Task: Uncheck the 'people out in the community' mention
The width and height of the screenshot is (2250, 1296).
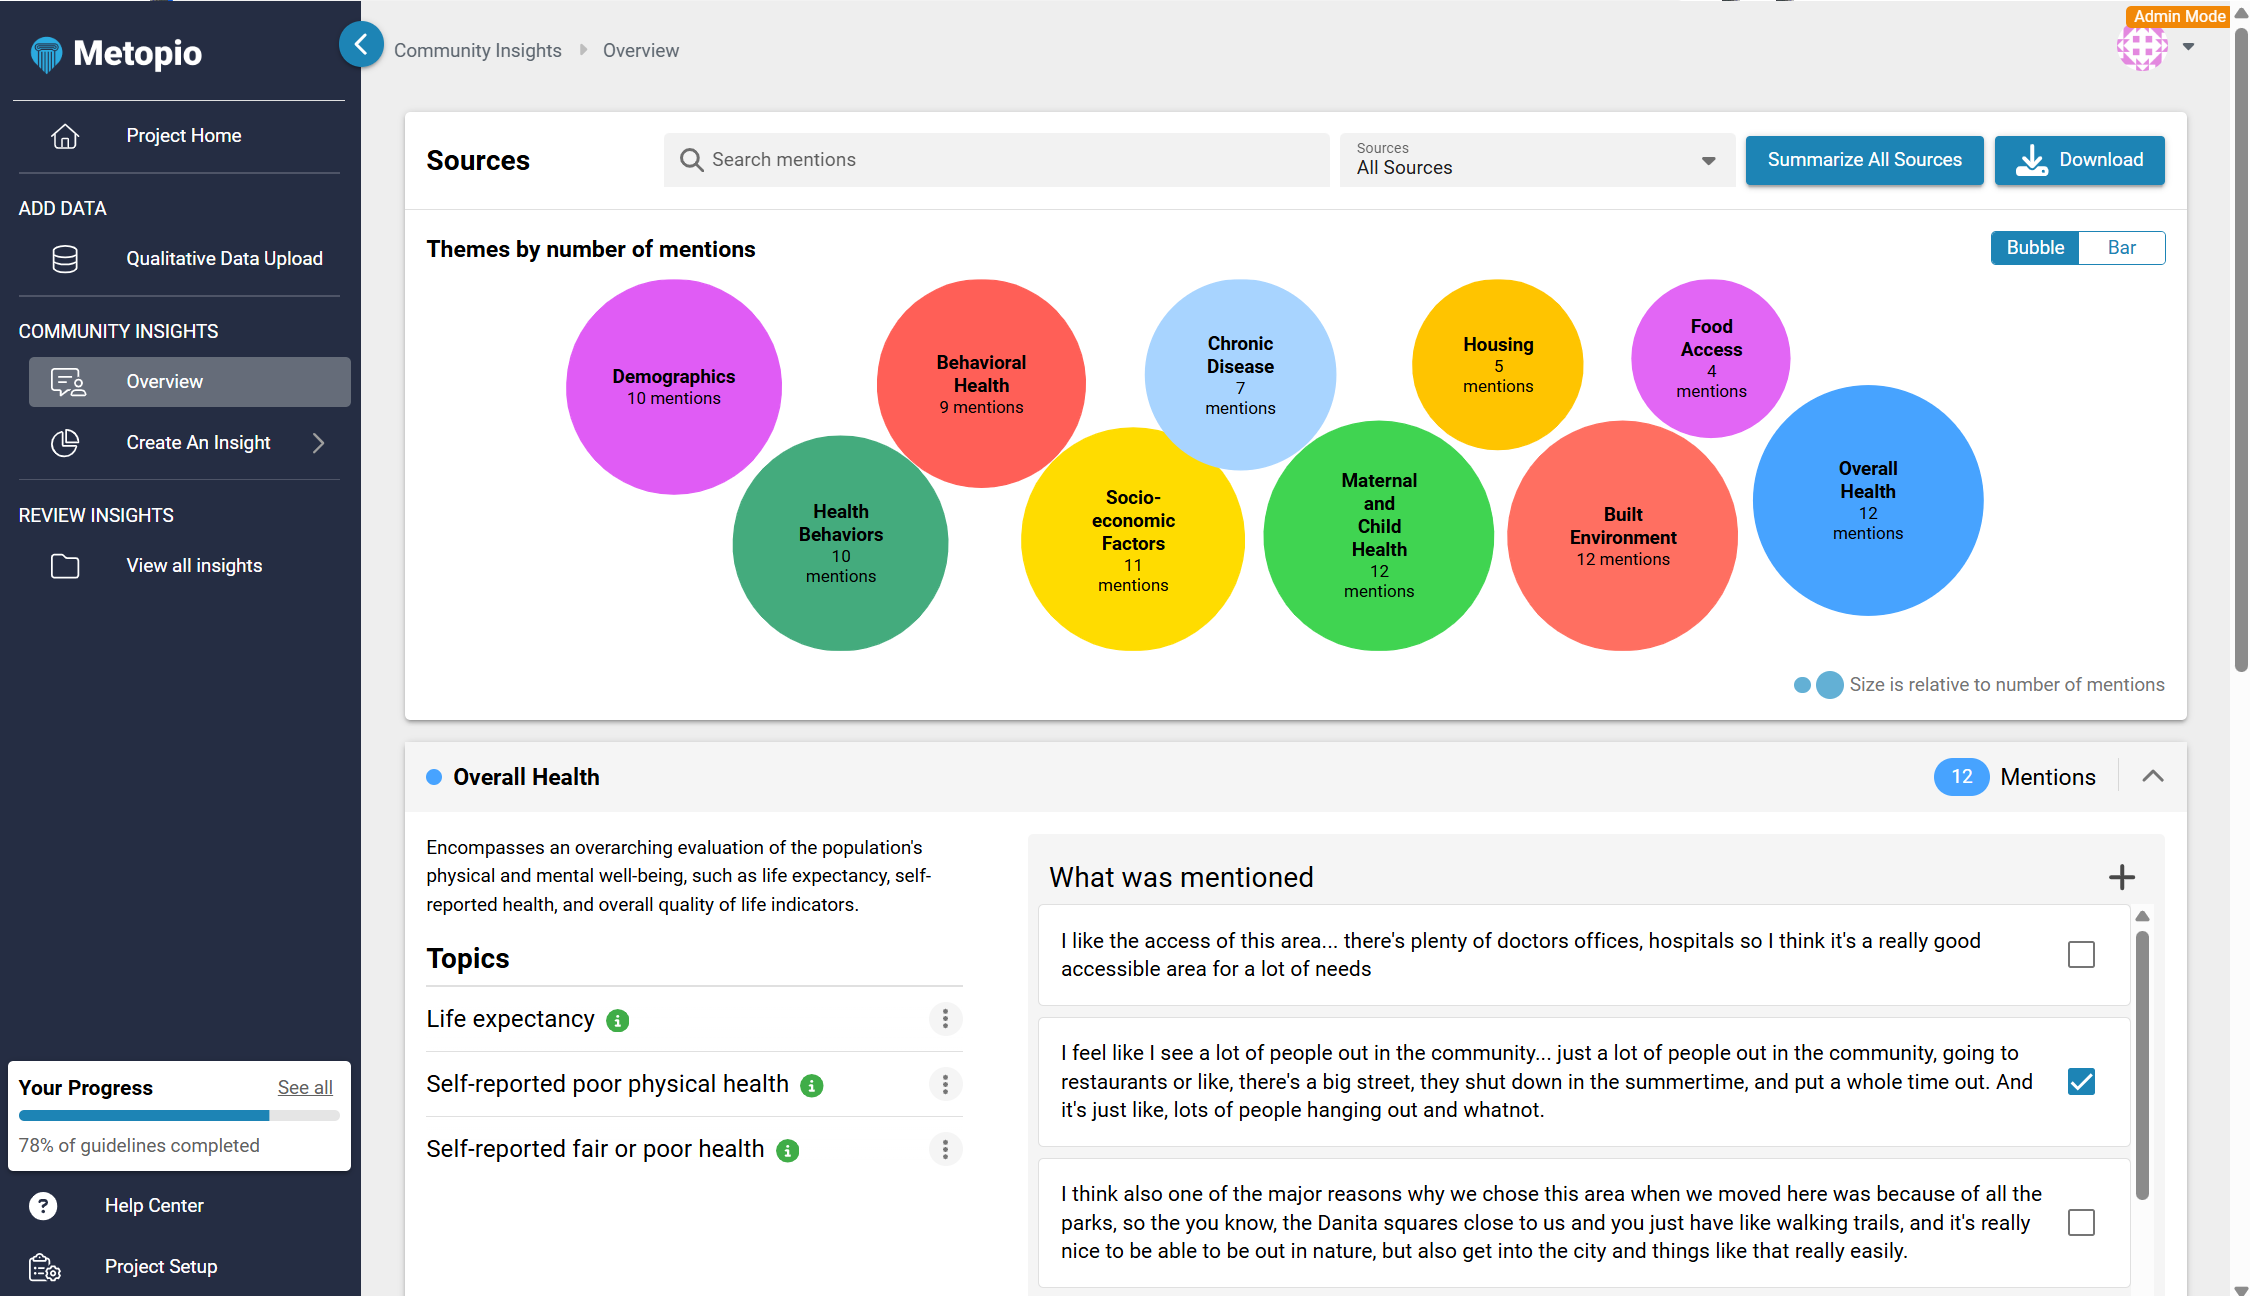Action: point(2081,1082)
